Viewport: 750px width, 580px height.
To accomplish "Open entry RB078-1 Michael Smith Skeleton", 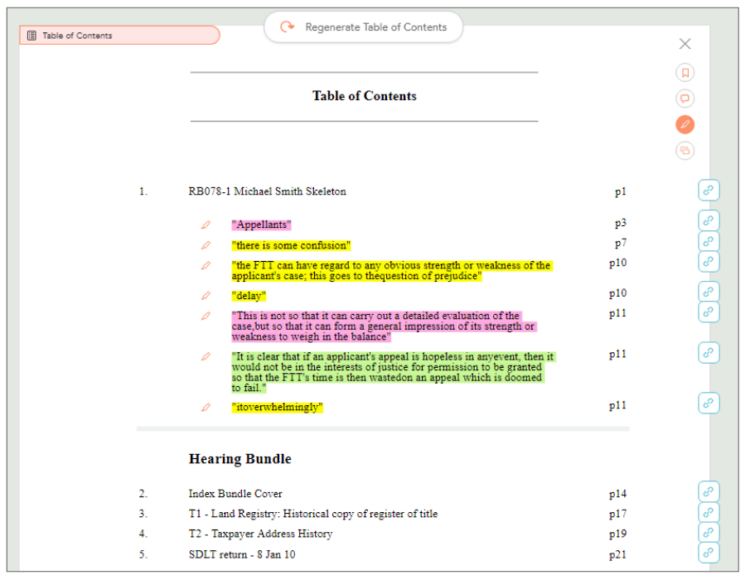I will click(x=267, y=191).
